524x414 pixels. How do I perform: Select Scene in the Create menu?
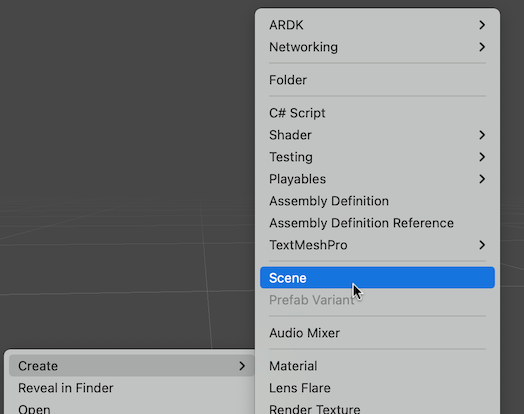pyautogui.click(x=377, y=278)
